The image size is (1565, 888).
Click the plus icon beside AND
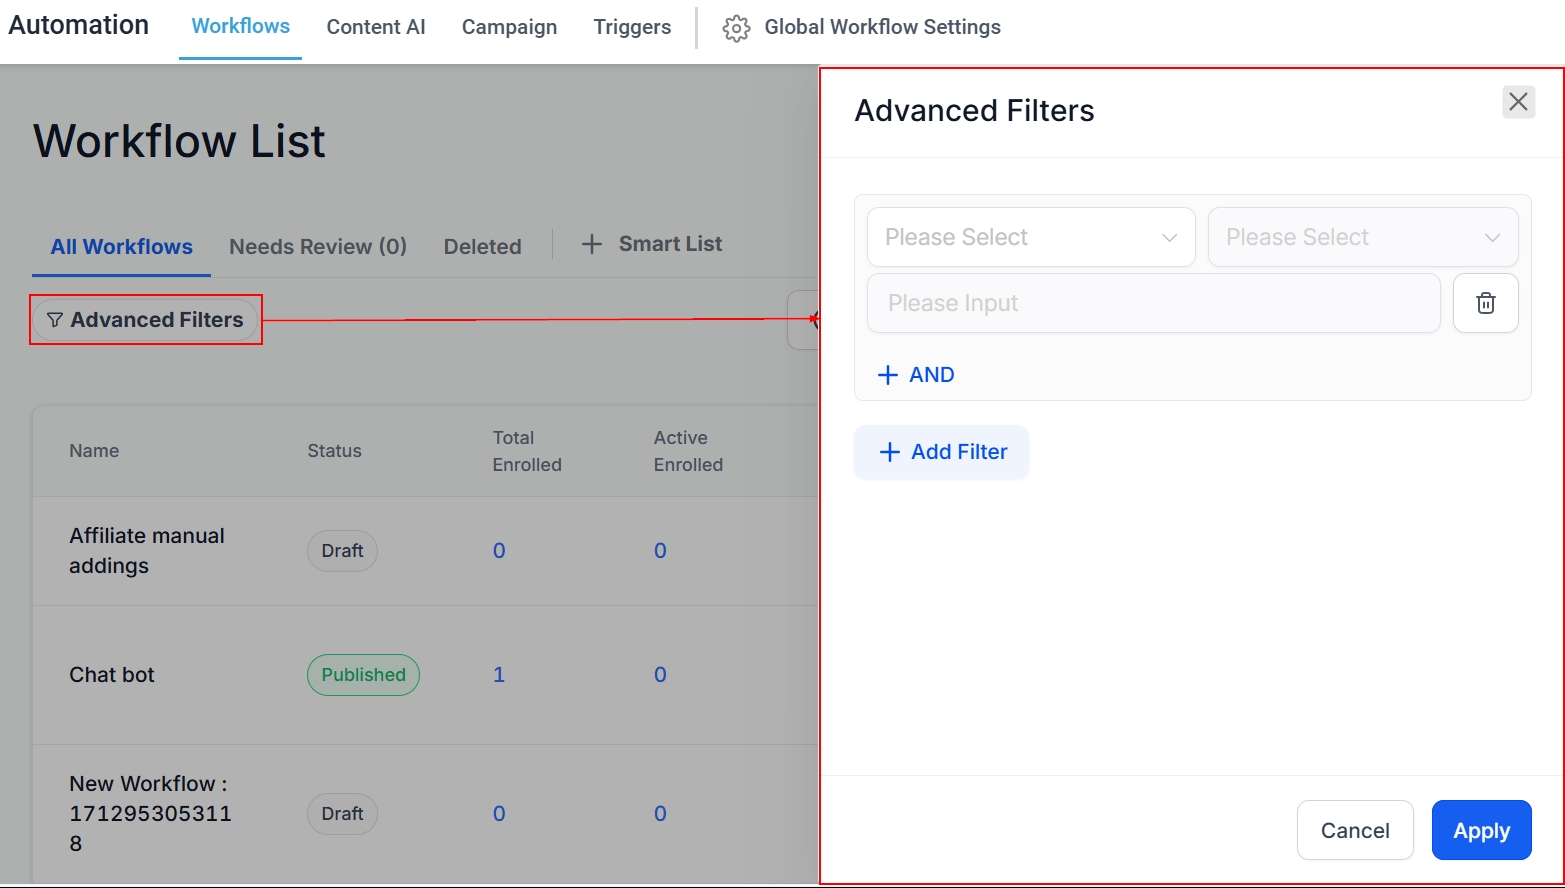pyautogui.click(x=887, y=375)
